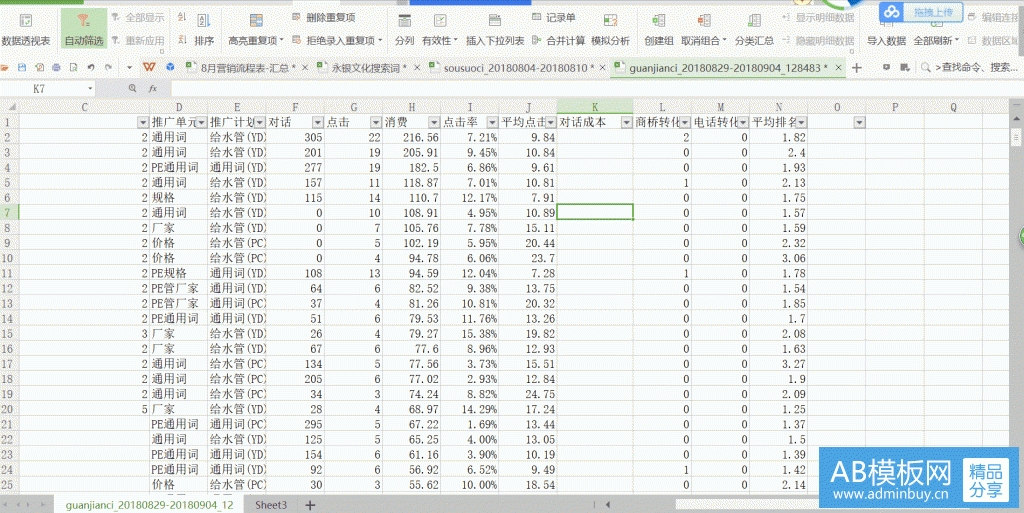
Task: Switch to sousuoci_20180804-20180810 document tab
Action: 513,67
